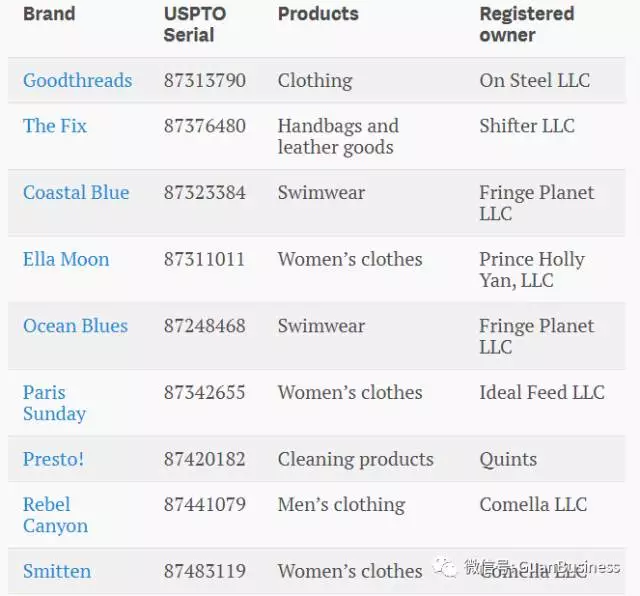Click the WeChat logo watermark icon
This screenshot has height=596, width=640.
coord(446,568)
